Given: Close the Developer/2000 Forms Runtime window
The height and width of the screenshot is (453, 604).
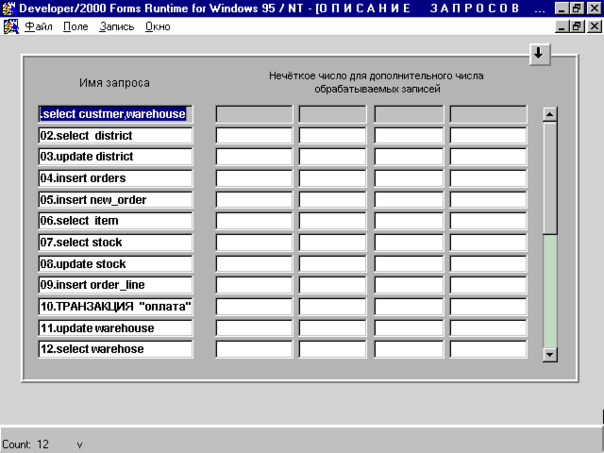Looking at the screenshot, I should coord(594,8).
